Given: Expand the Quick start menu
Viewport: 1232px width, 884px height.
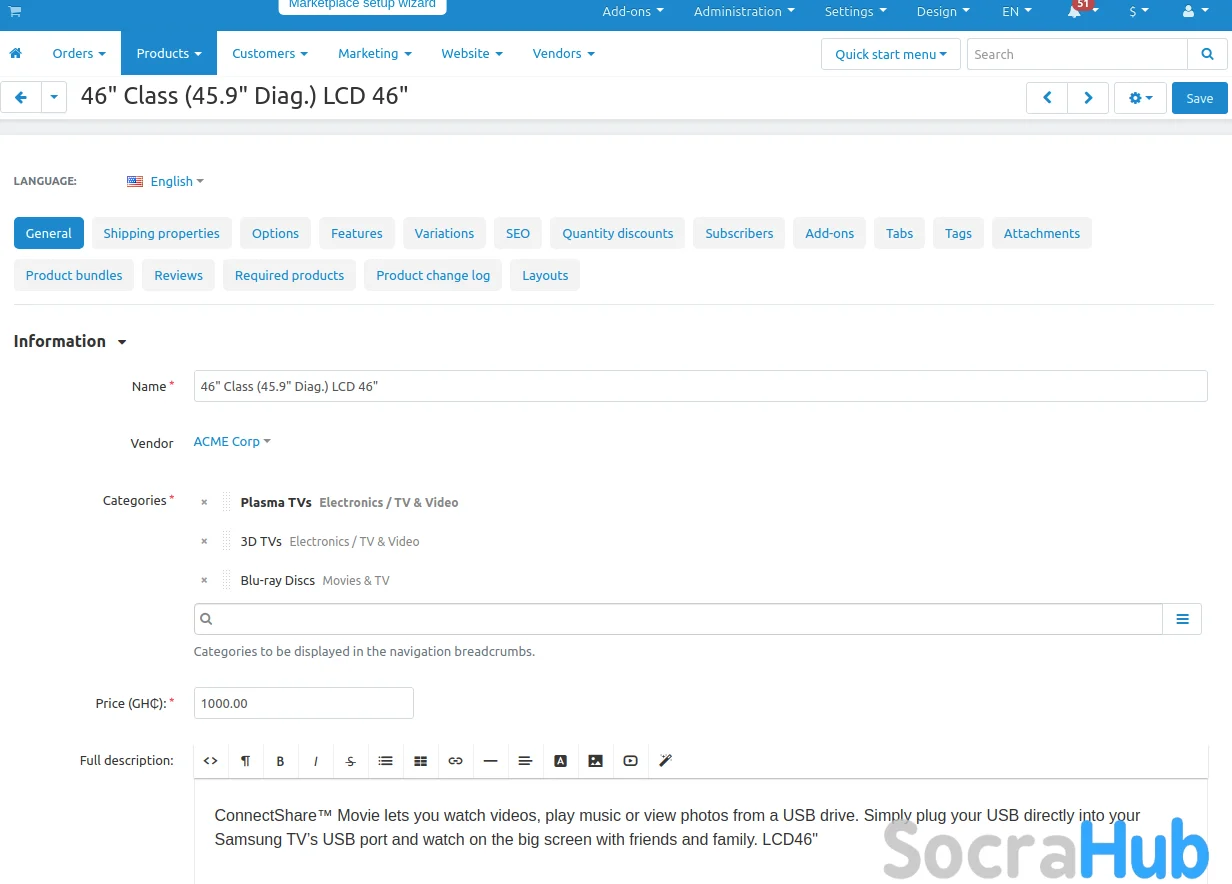Looking at the screenshot, I should [891, 54].
